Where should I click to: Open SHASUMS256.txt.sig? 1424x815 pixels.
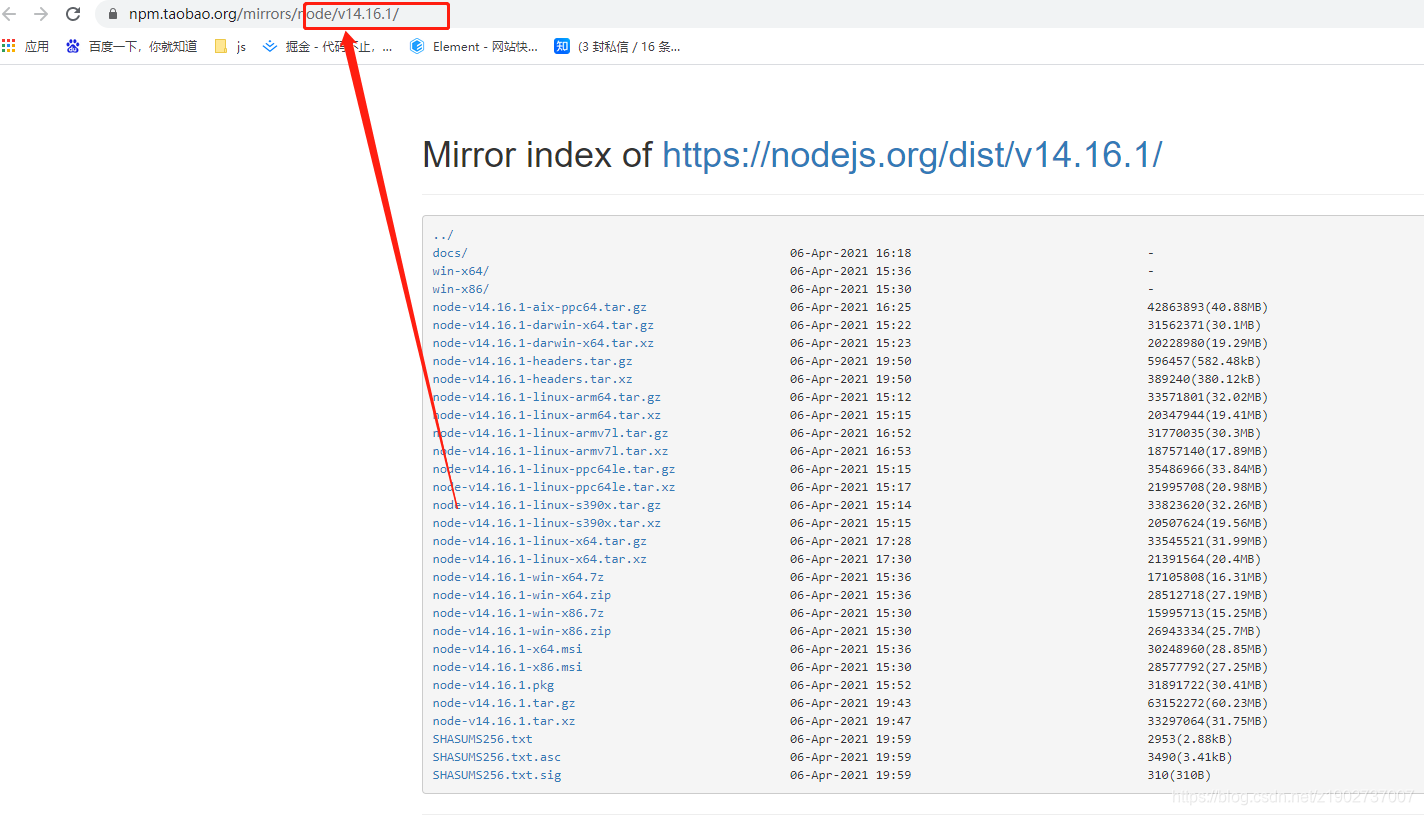click(x=497, y=775)
